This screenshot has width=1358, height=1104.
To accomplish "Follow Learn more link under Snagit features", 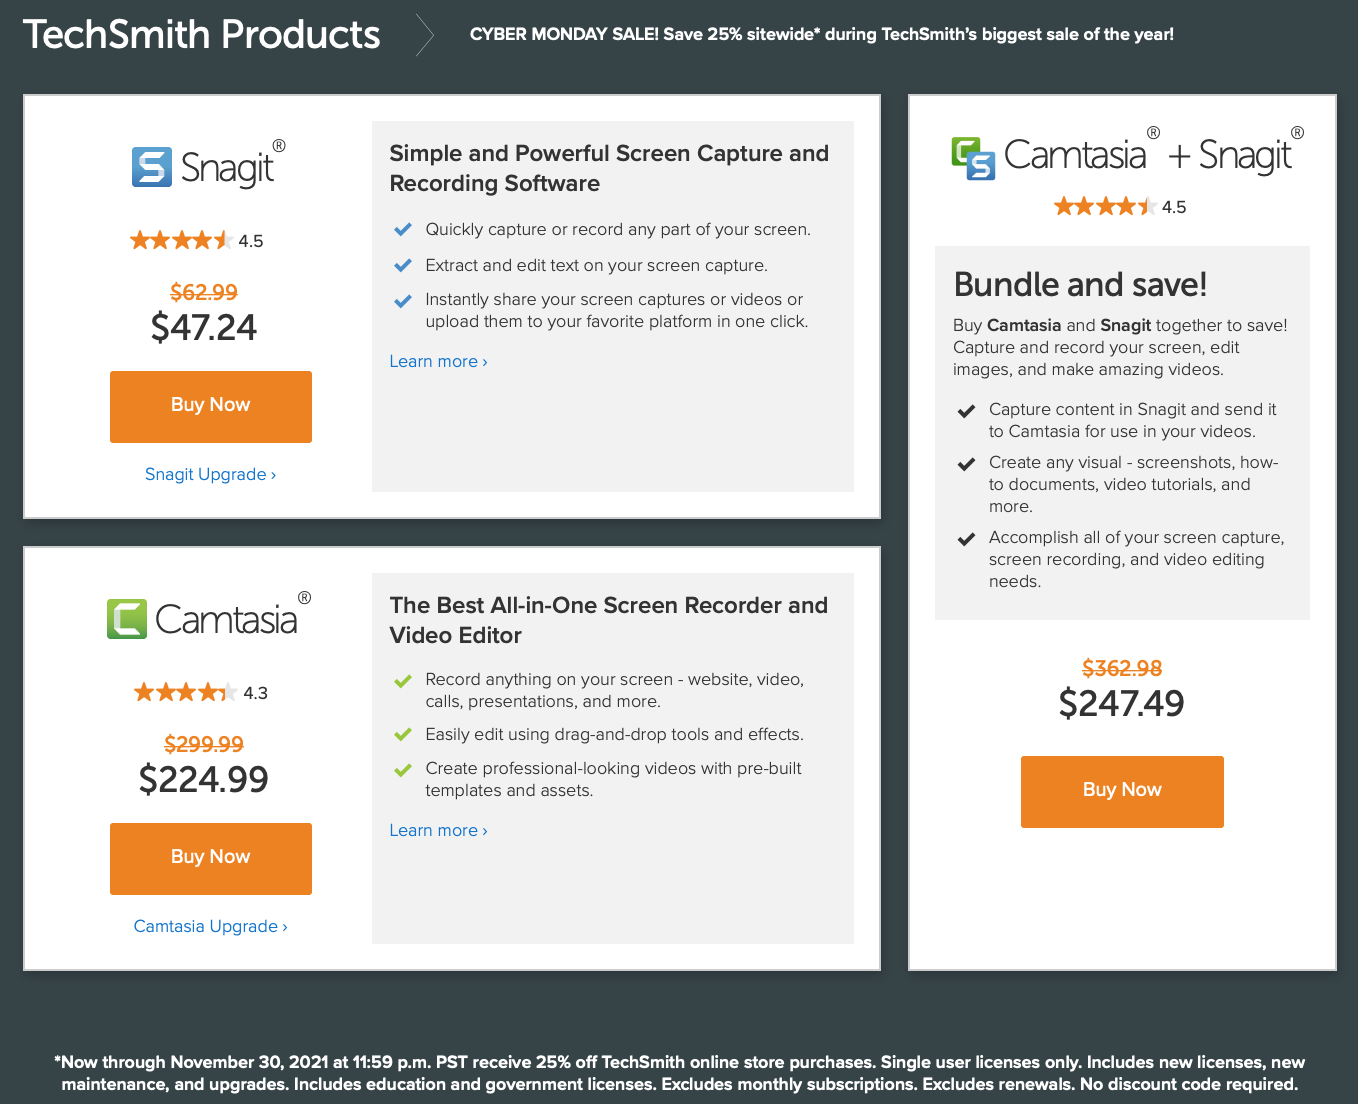I will click(x=438, y=361).
